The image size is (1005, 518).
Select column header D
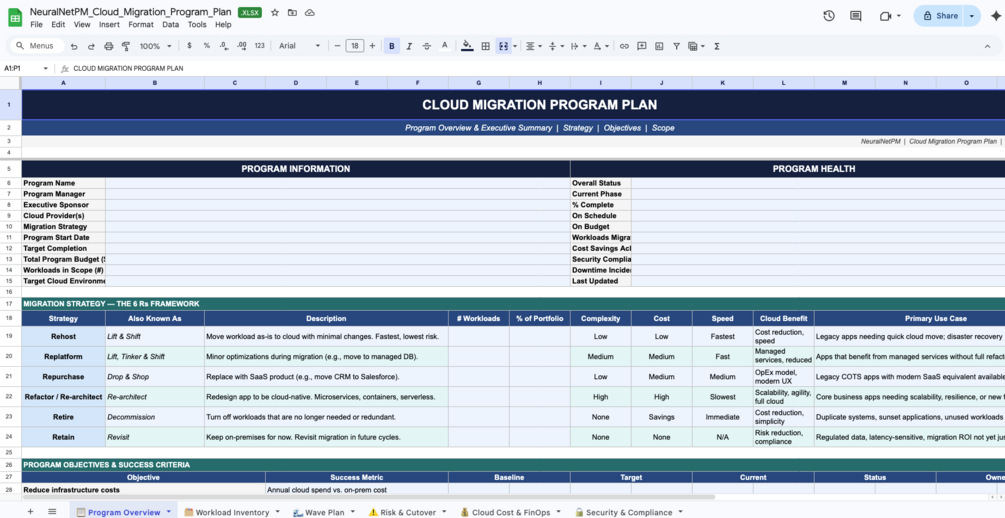(295, 83)
